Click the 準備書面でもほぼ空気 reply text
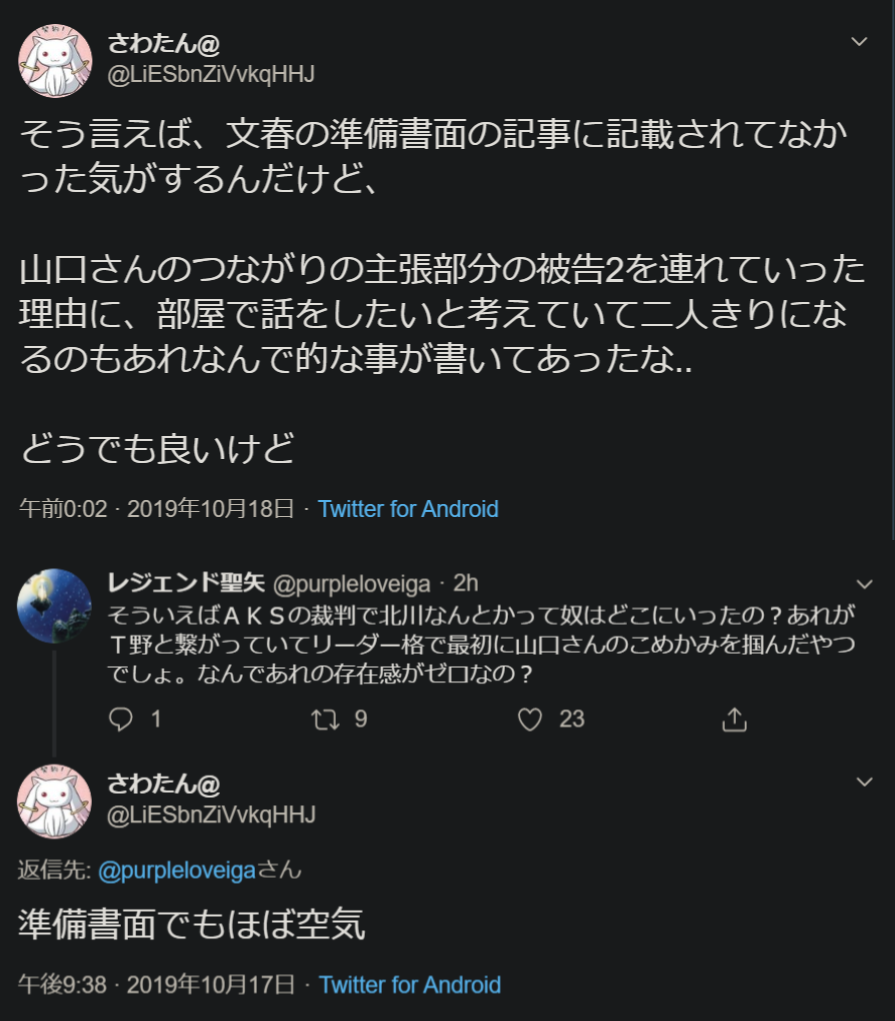Viewport: 895px width, 1021px height. pyautogui.click(x=192, y=926)
